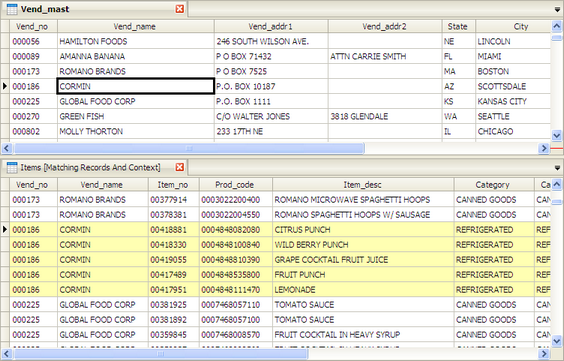Click item number 00418881
The height and width of the screenshot is (361, 564).
pos(174,230)
